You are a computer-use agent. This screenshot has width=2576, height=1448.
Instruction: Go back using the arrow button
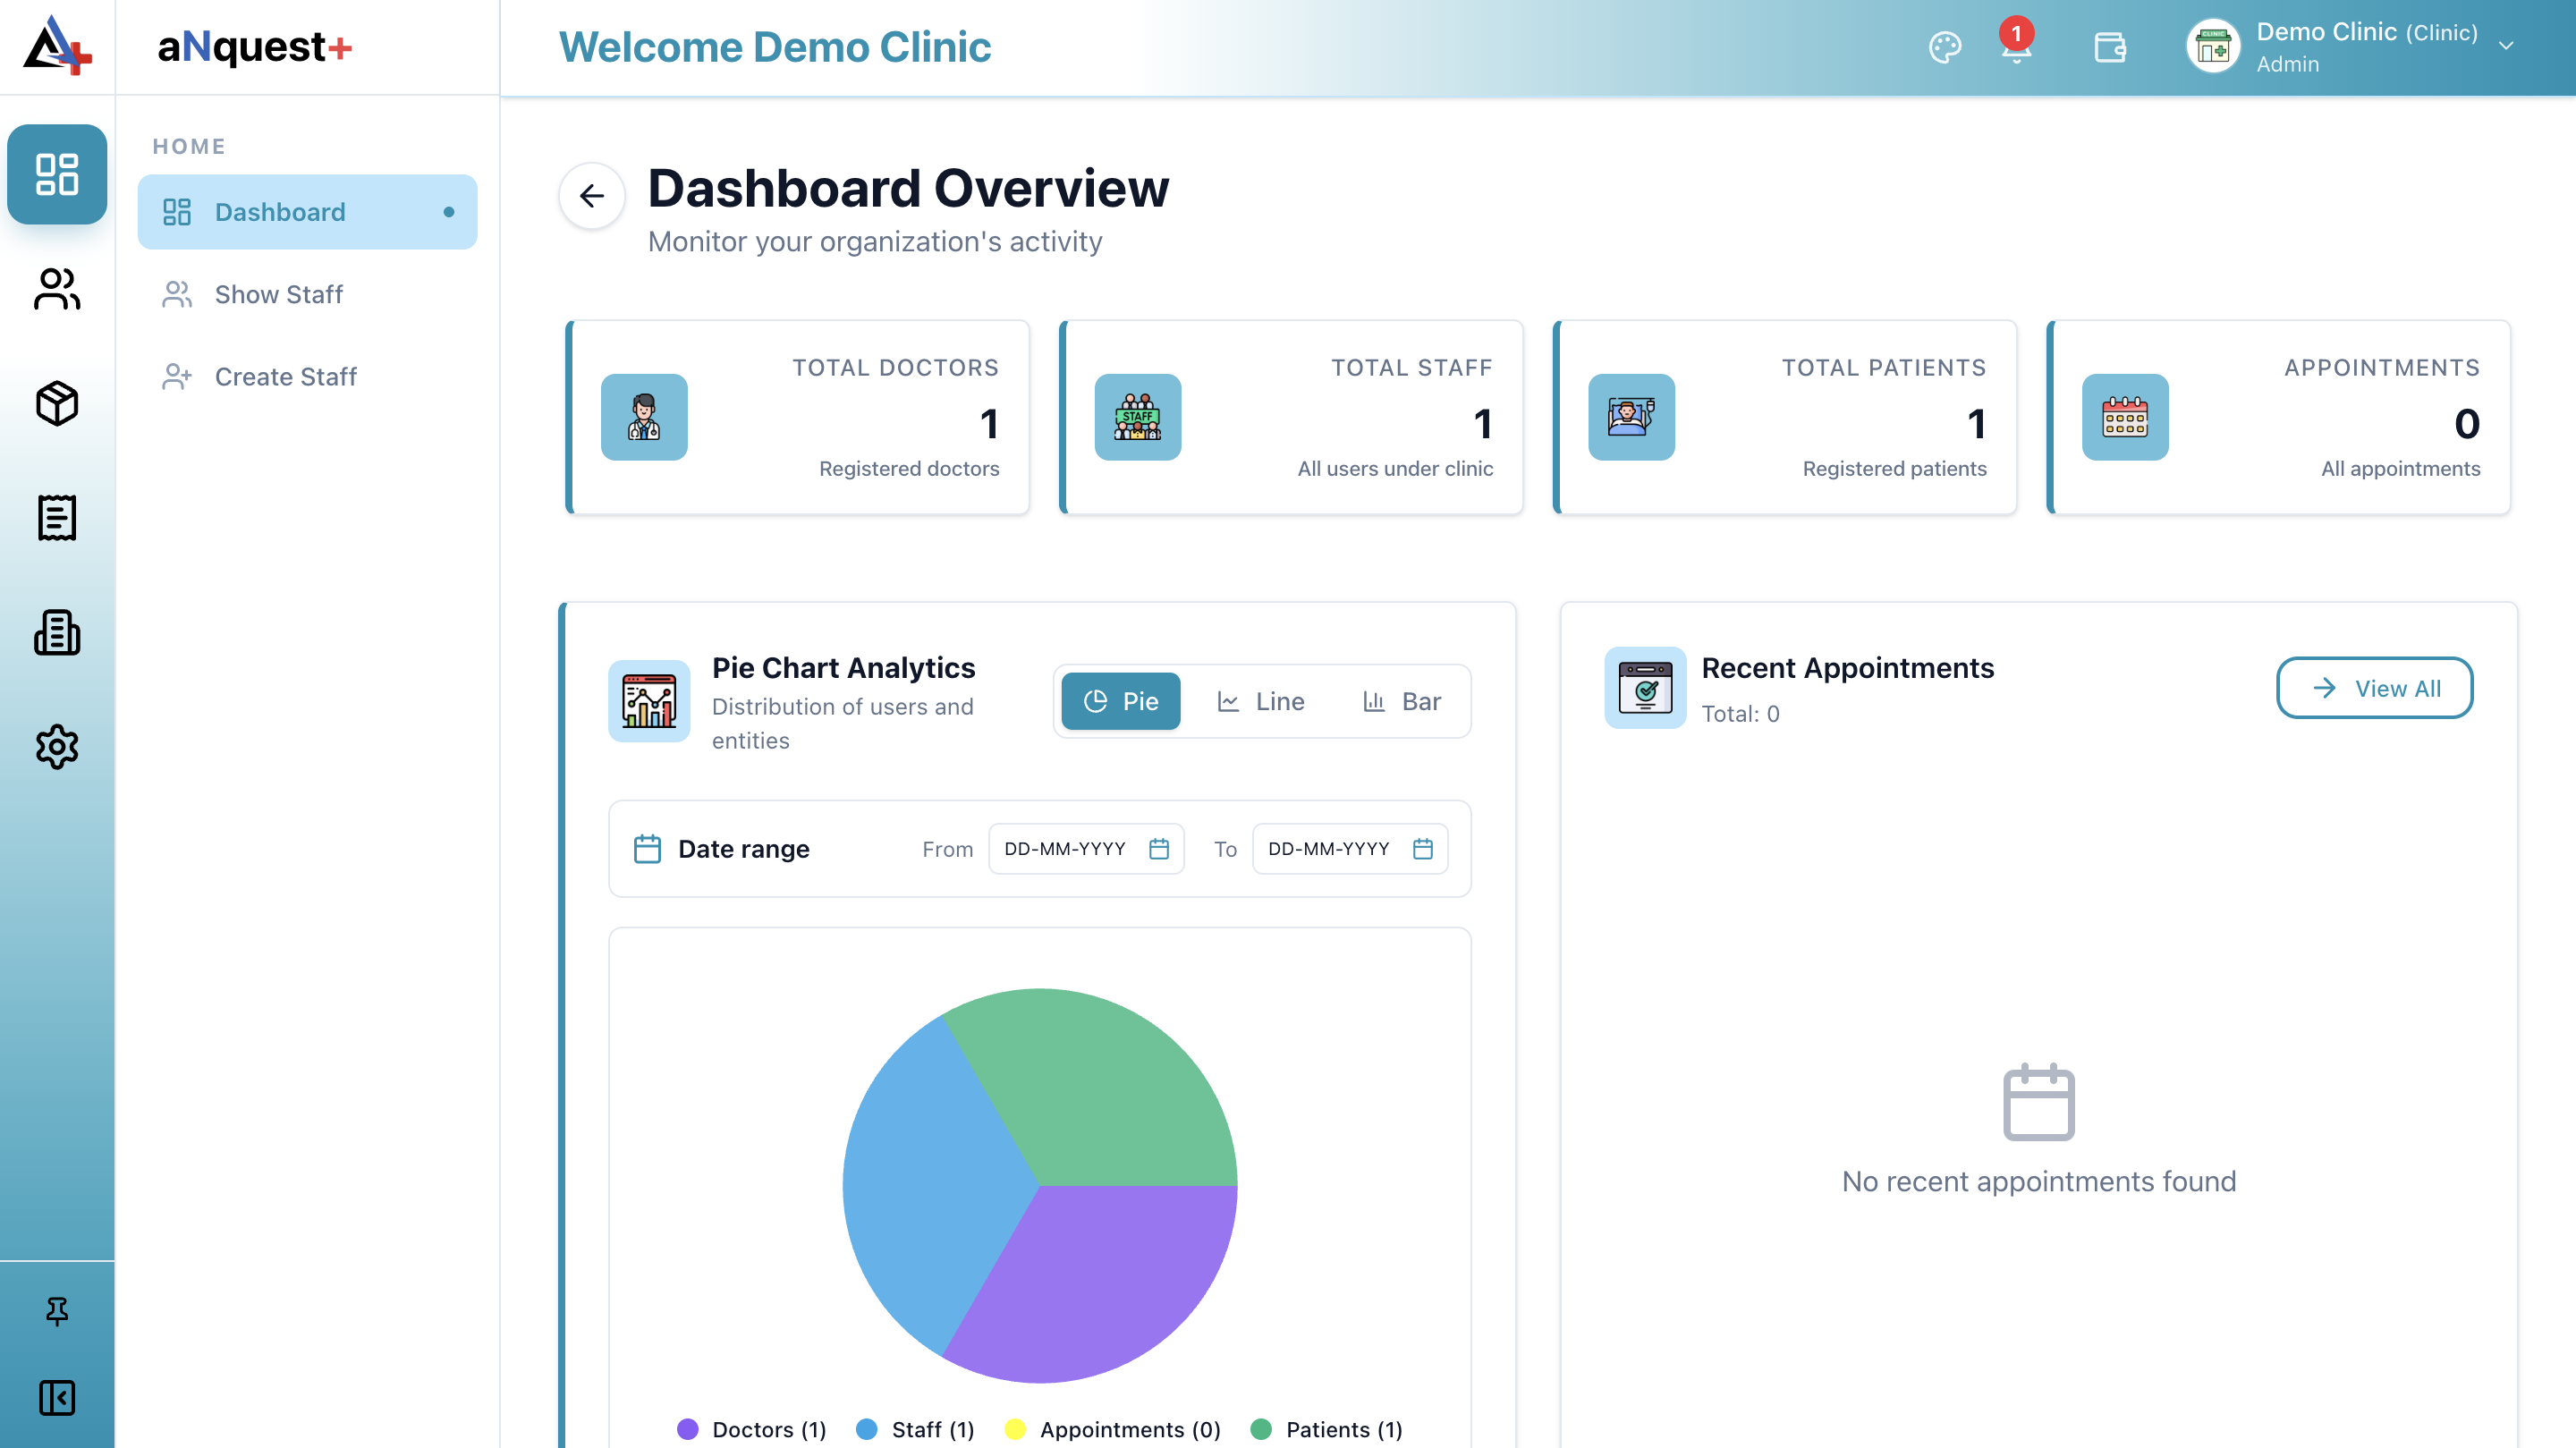click(592, 195)
